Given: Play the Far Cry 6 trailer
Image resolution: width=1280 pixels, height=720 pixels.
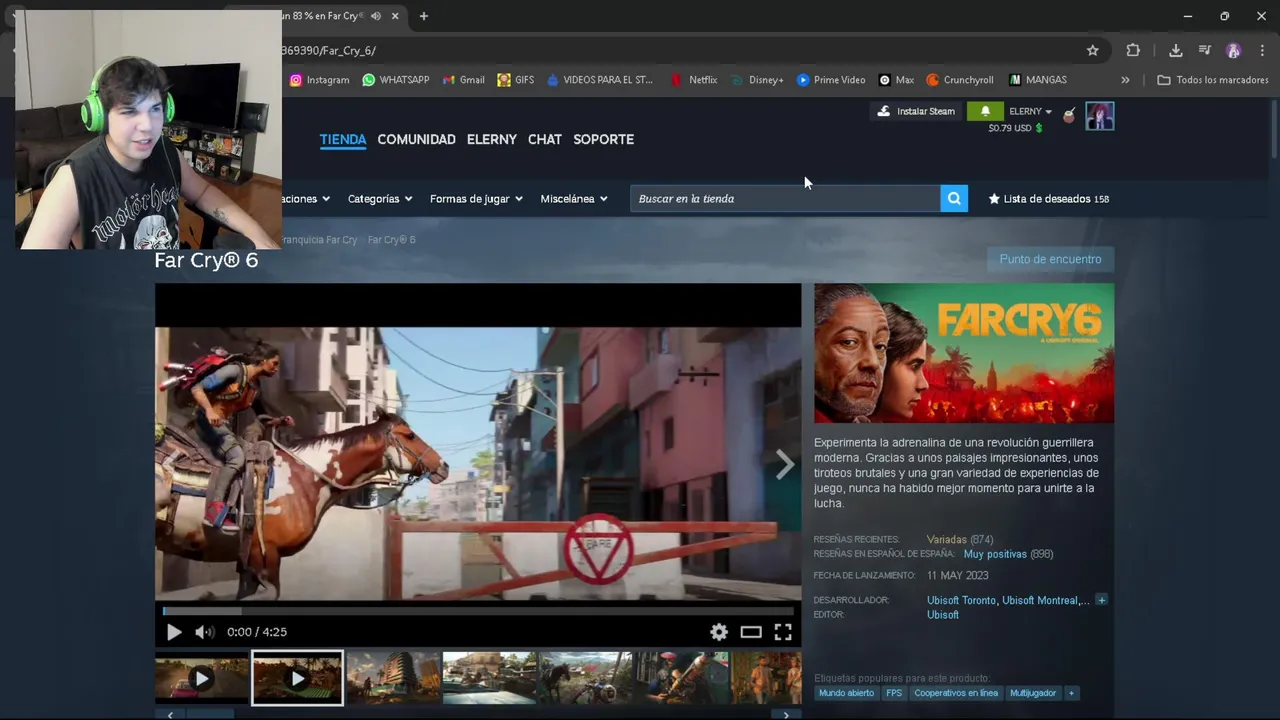Looking at the screenshot, I should click(x=174, y=632).
